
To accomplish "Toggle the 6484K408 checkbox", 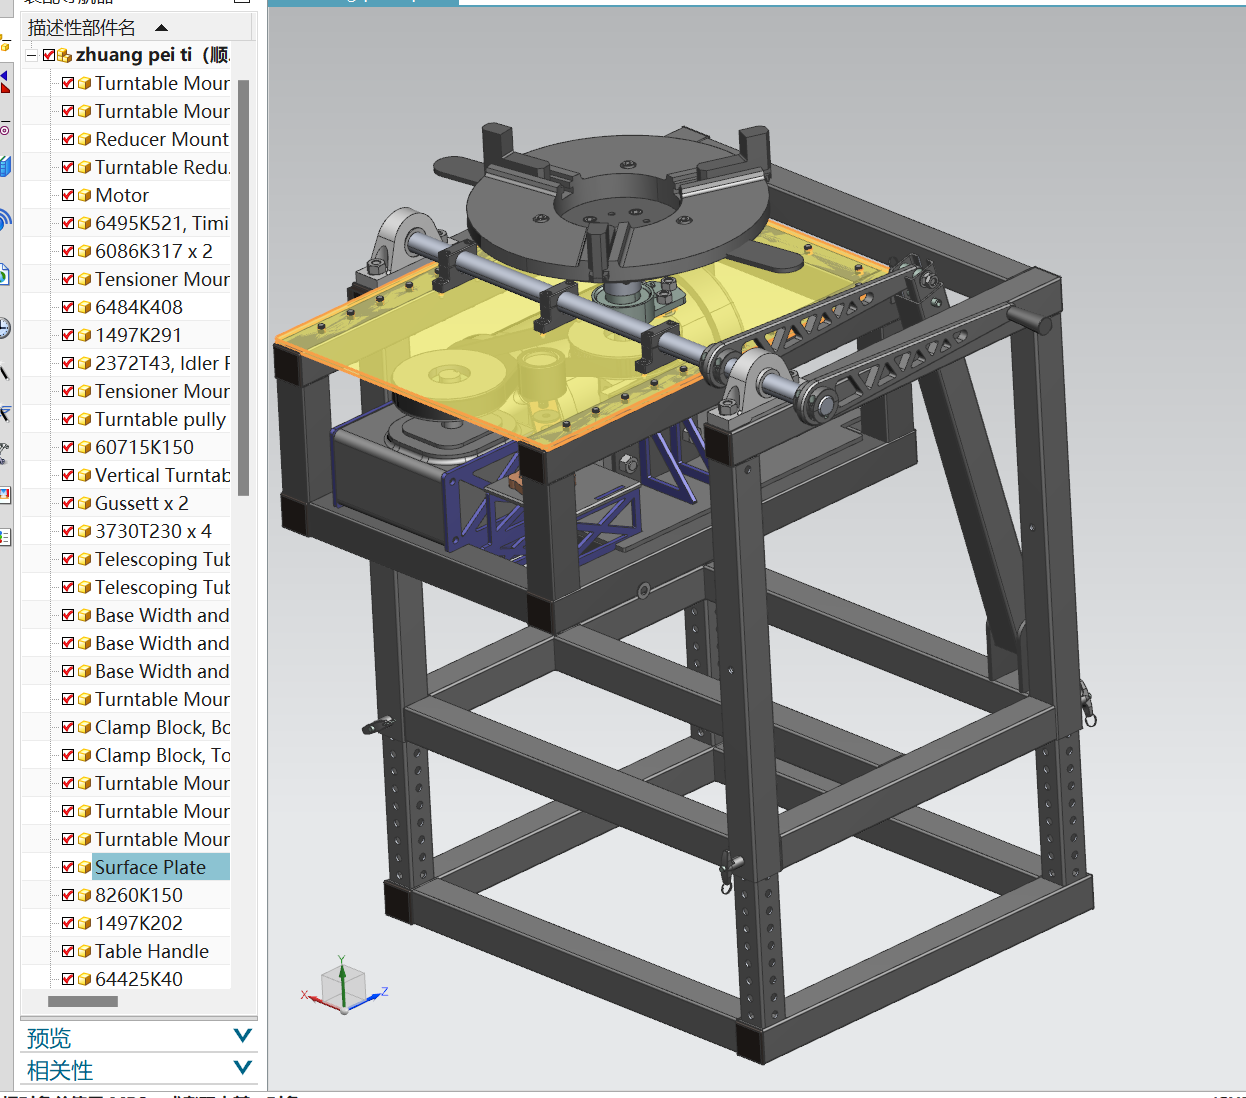I will tap(68, 307).
